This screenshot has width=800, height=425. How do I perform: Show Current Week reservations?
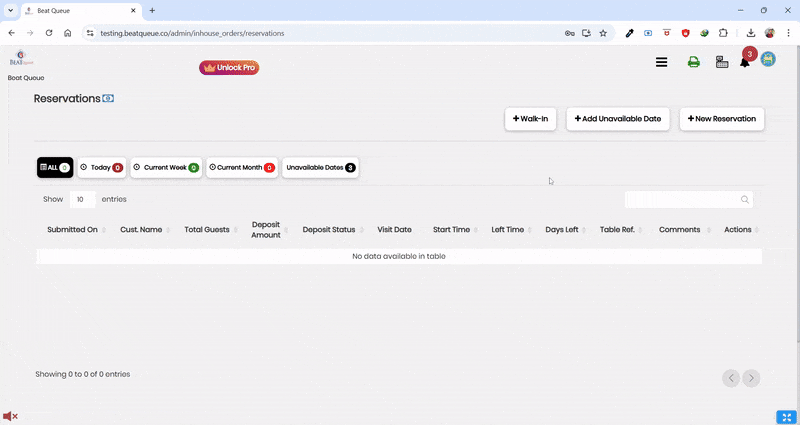pos(166,168)
